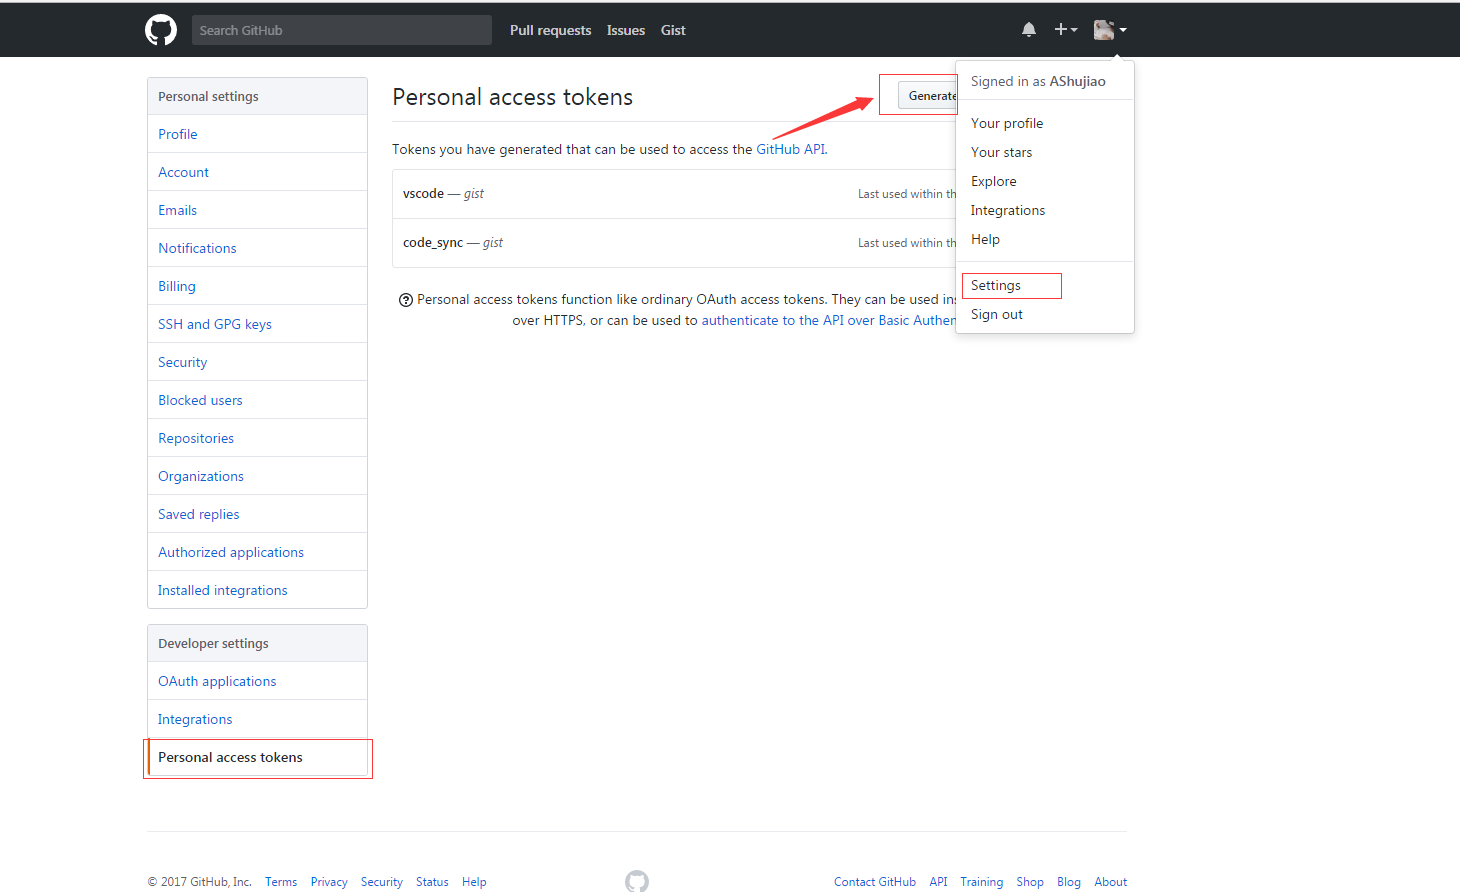Open Your stars from the dropdown
This screenshot has width=1460, height=892.
point(1002,153)
